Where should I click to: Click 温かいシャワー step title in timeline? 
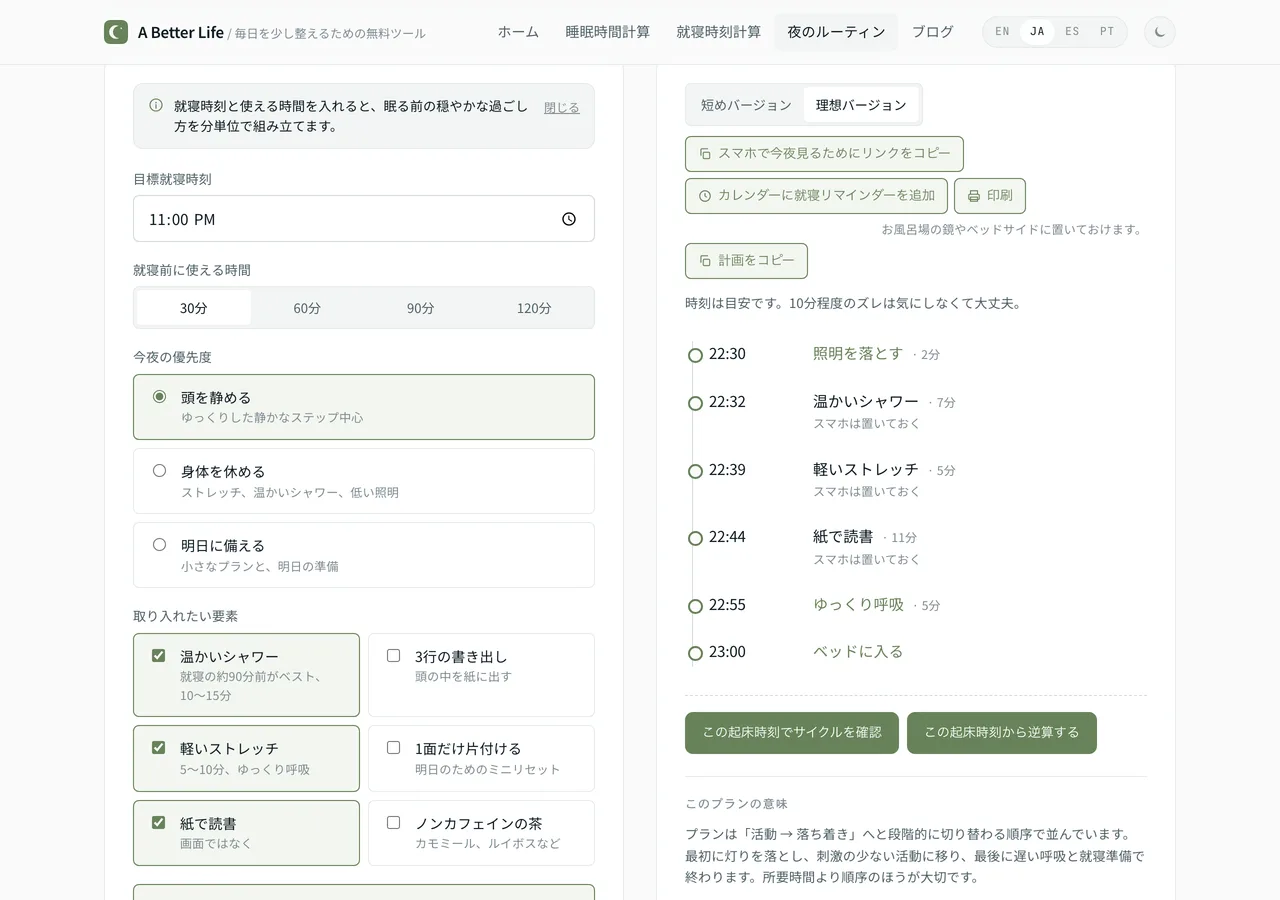pos(866,402)
